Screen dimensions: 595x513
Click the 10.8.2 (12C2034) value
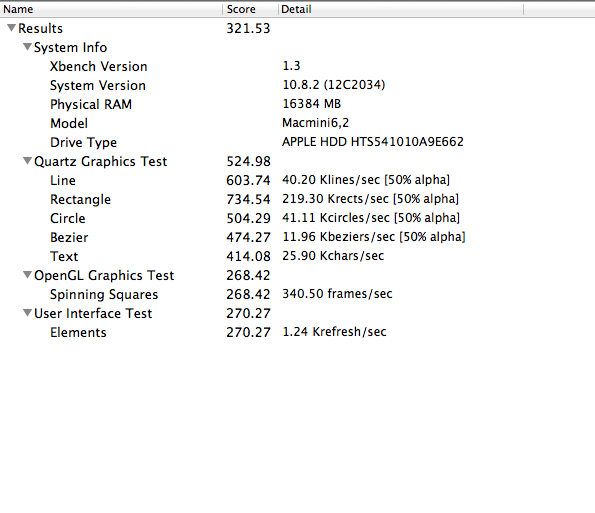click(334, 85)
